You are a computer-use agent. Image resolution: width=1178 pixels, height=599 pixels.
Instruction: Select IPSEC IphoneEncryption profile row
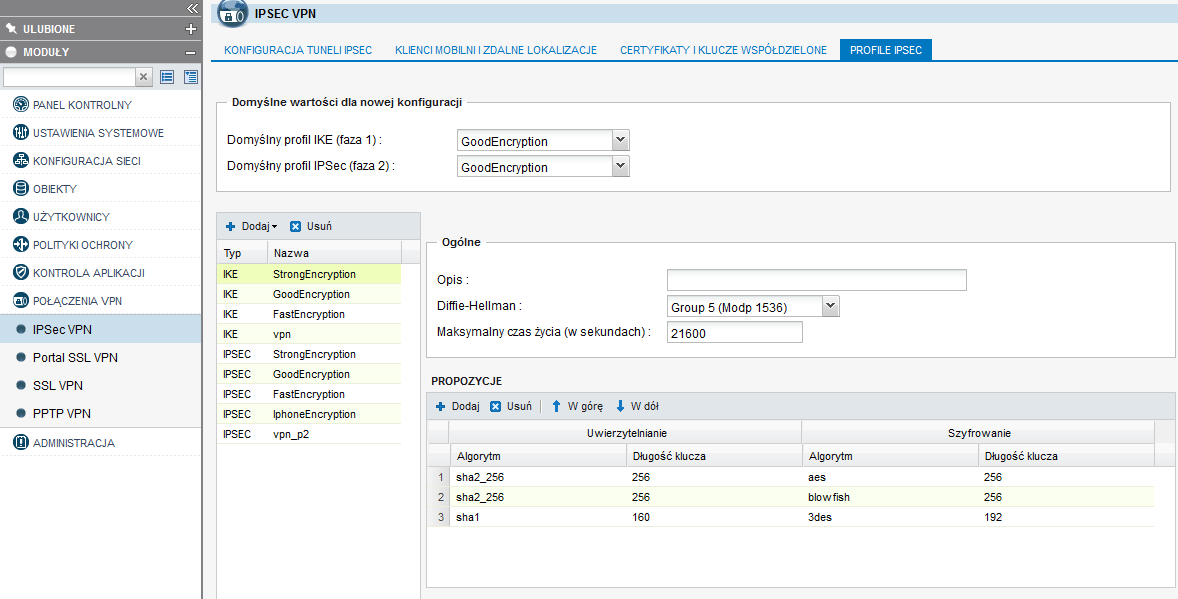[309, 414]
